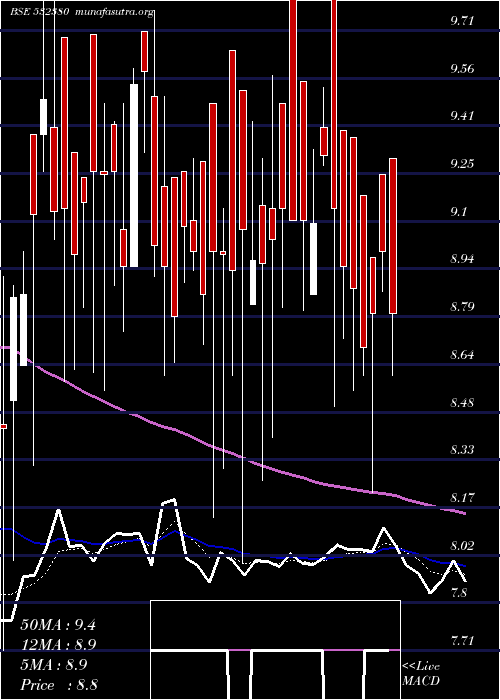Select the 7.71 price axis label
Viewport: 500px width, 700px height.
pos(462,642)
